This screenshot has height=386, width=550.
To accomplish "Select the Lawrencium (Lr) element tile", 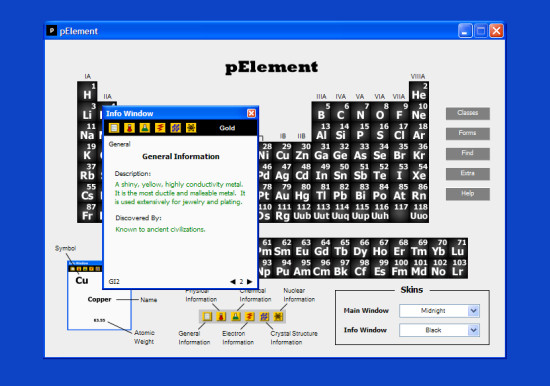I will 458,268.
